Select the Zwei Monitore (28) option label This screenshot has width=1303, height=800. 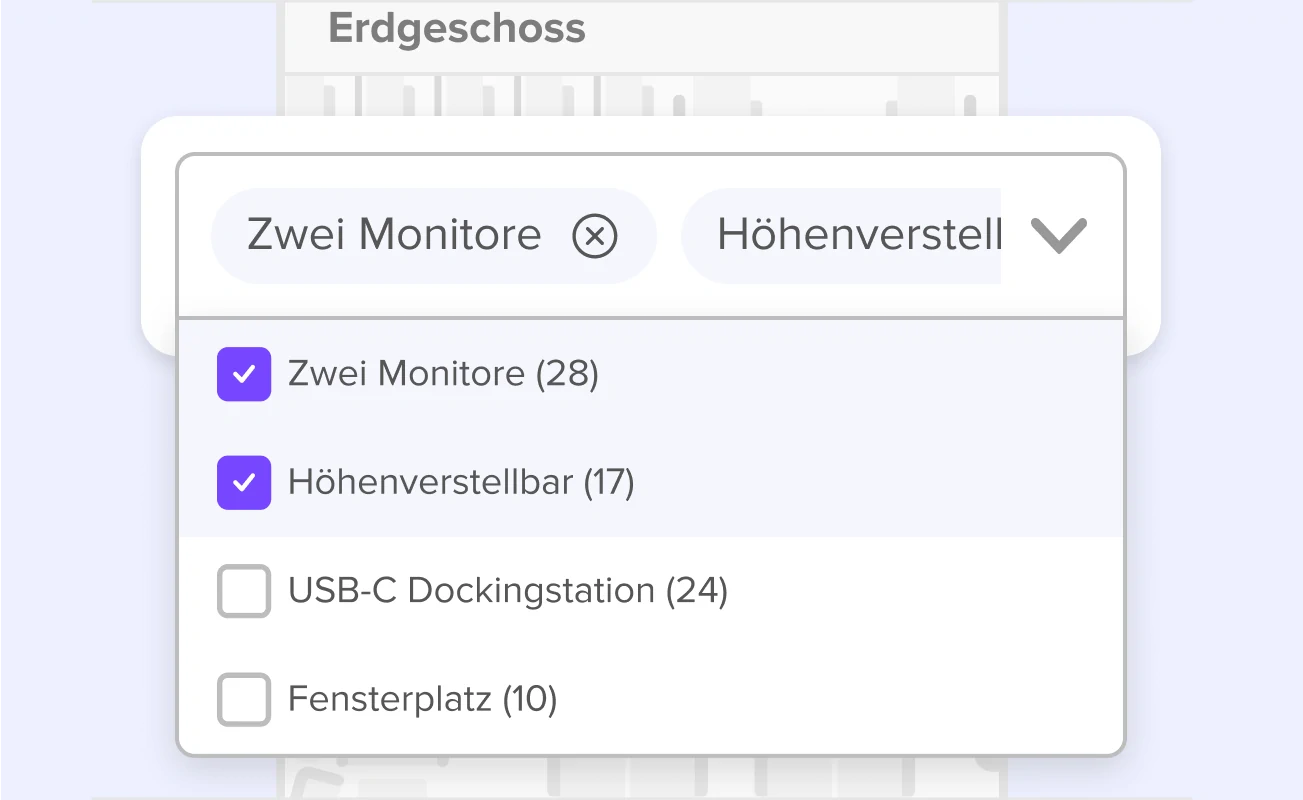[x=443, y=374]
